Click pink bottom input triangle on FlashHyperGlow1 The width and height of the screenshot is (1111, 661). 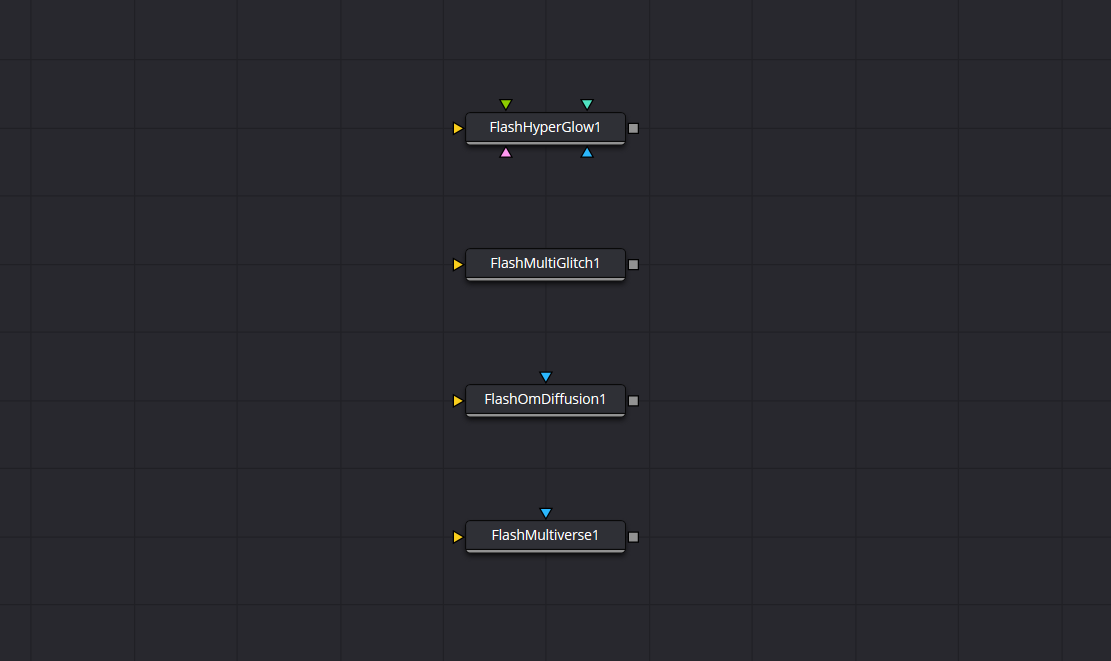[x=505, y=152]
